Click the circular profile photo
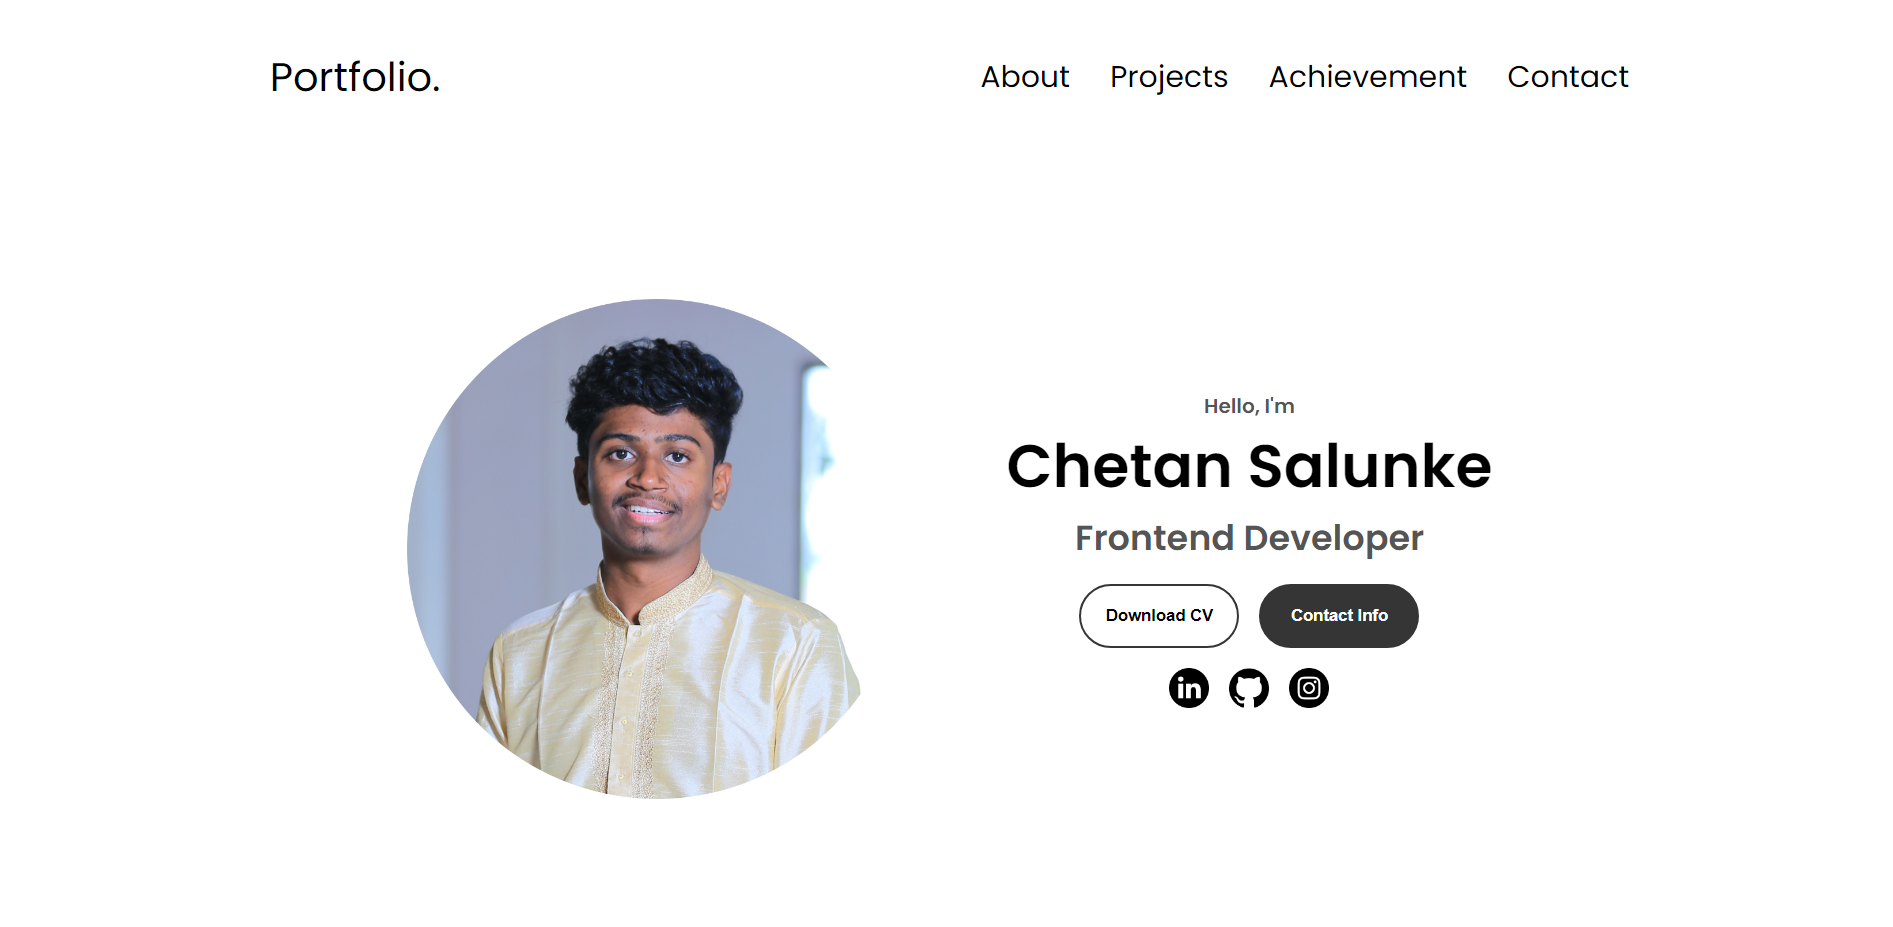 [x=635, y=548]
